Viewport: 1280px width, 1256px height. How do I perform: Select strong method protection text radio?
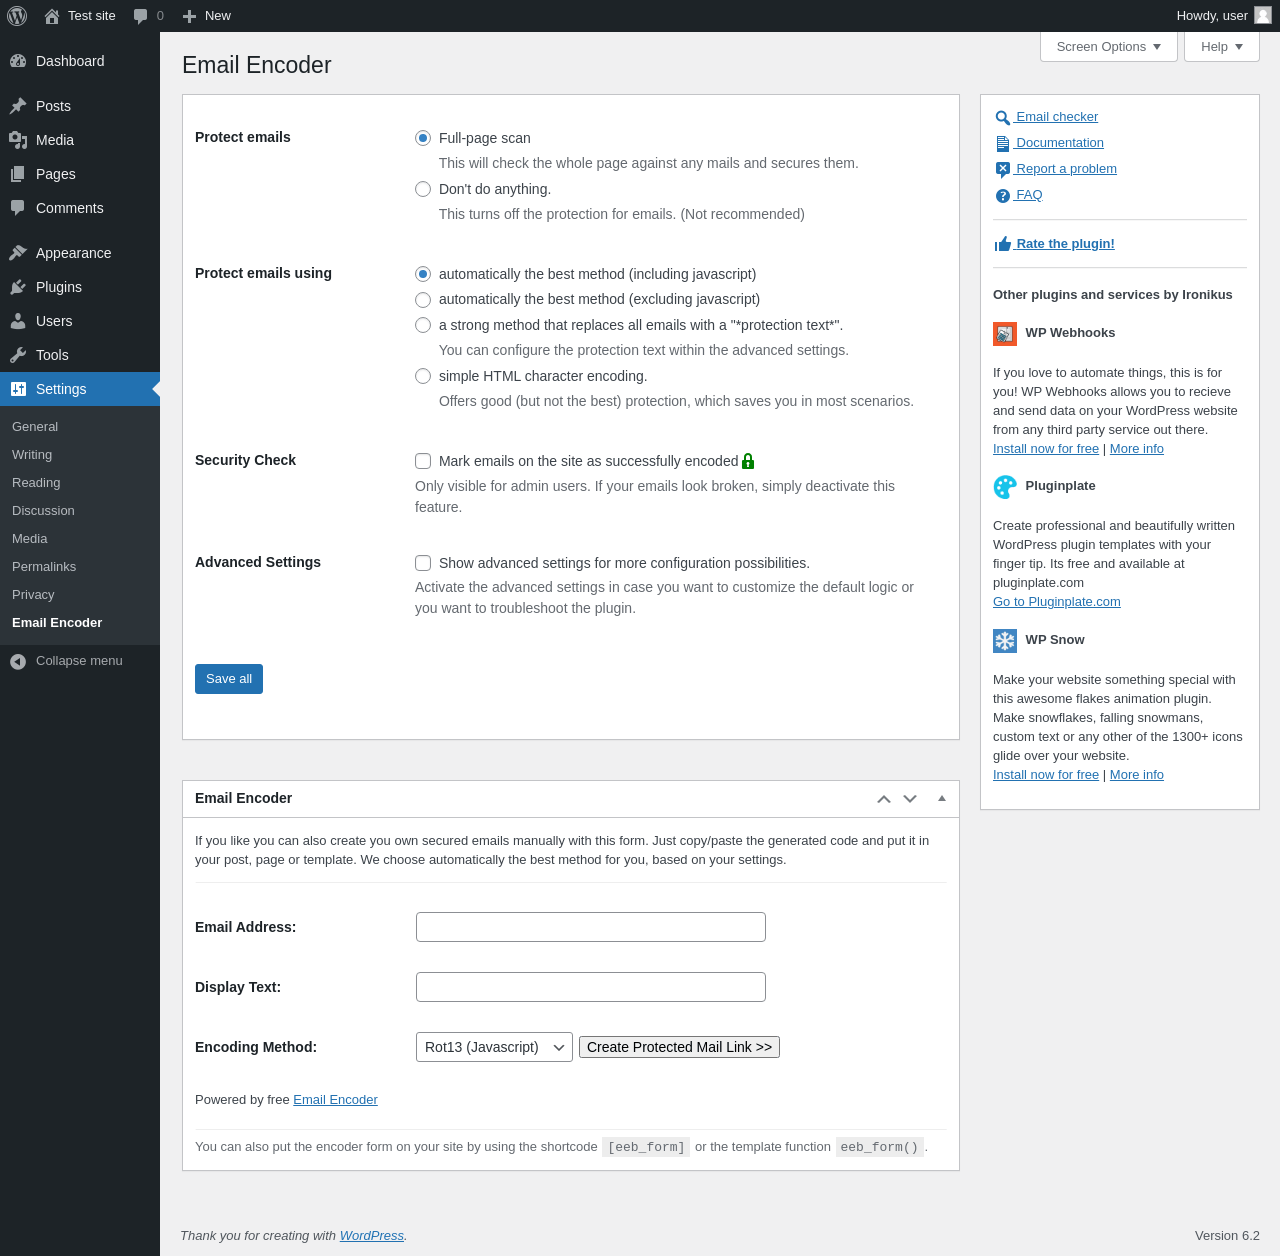(x=423, y=325)
